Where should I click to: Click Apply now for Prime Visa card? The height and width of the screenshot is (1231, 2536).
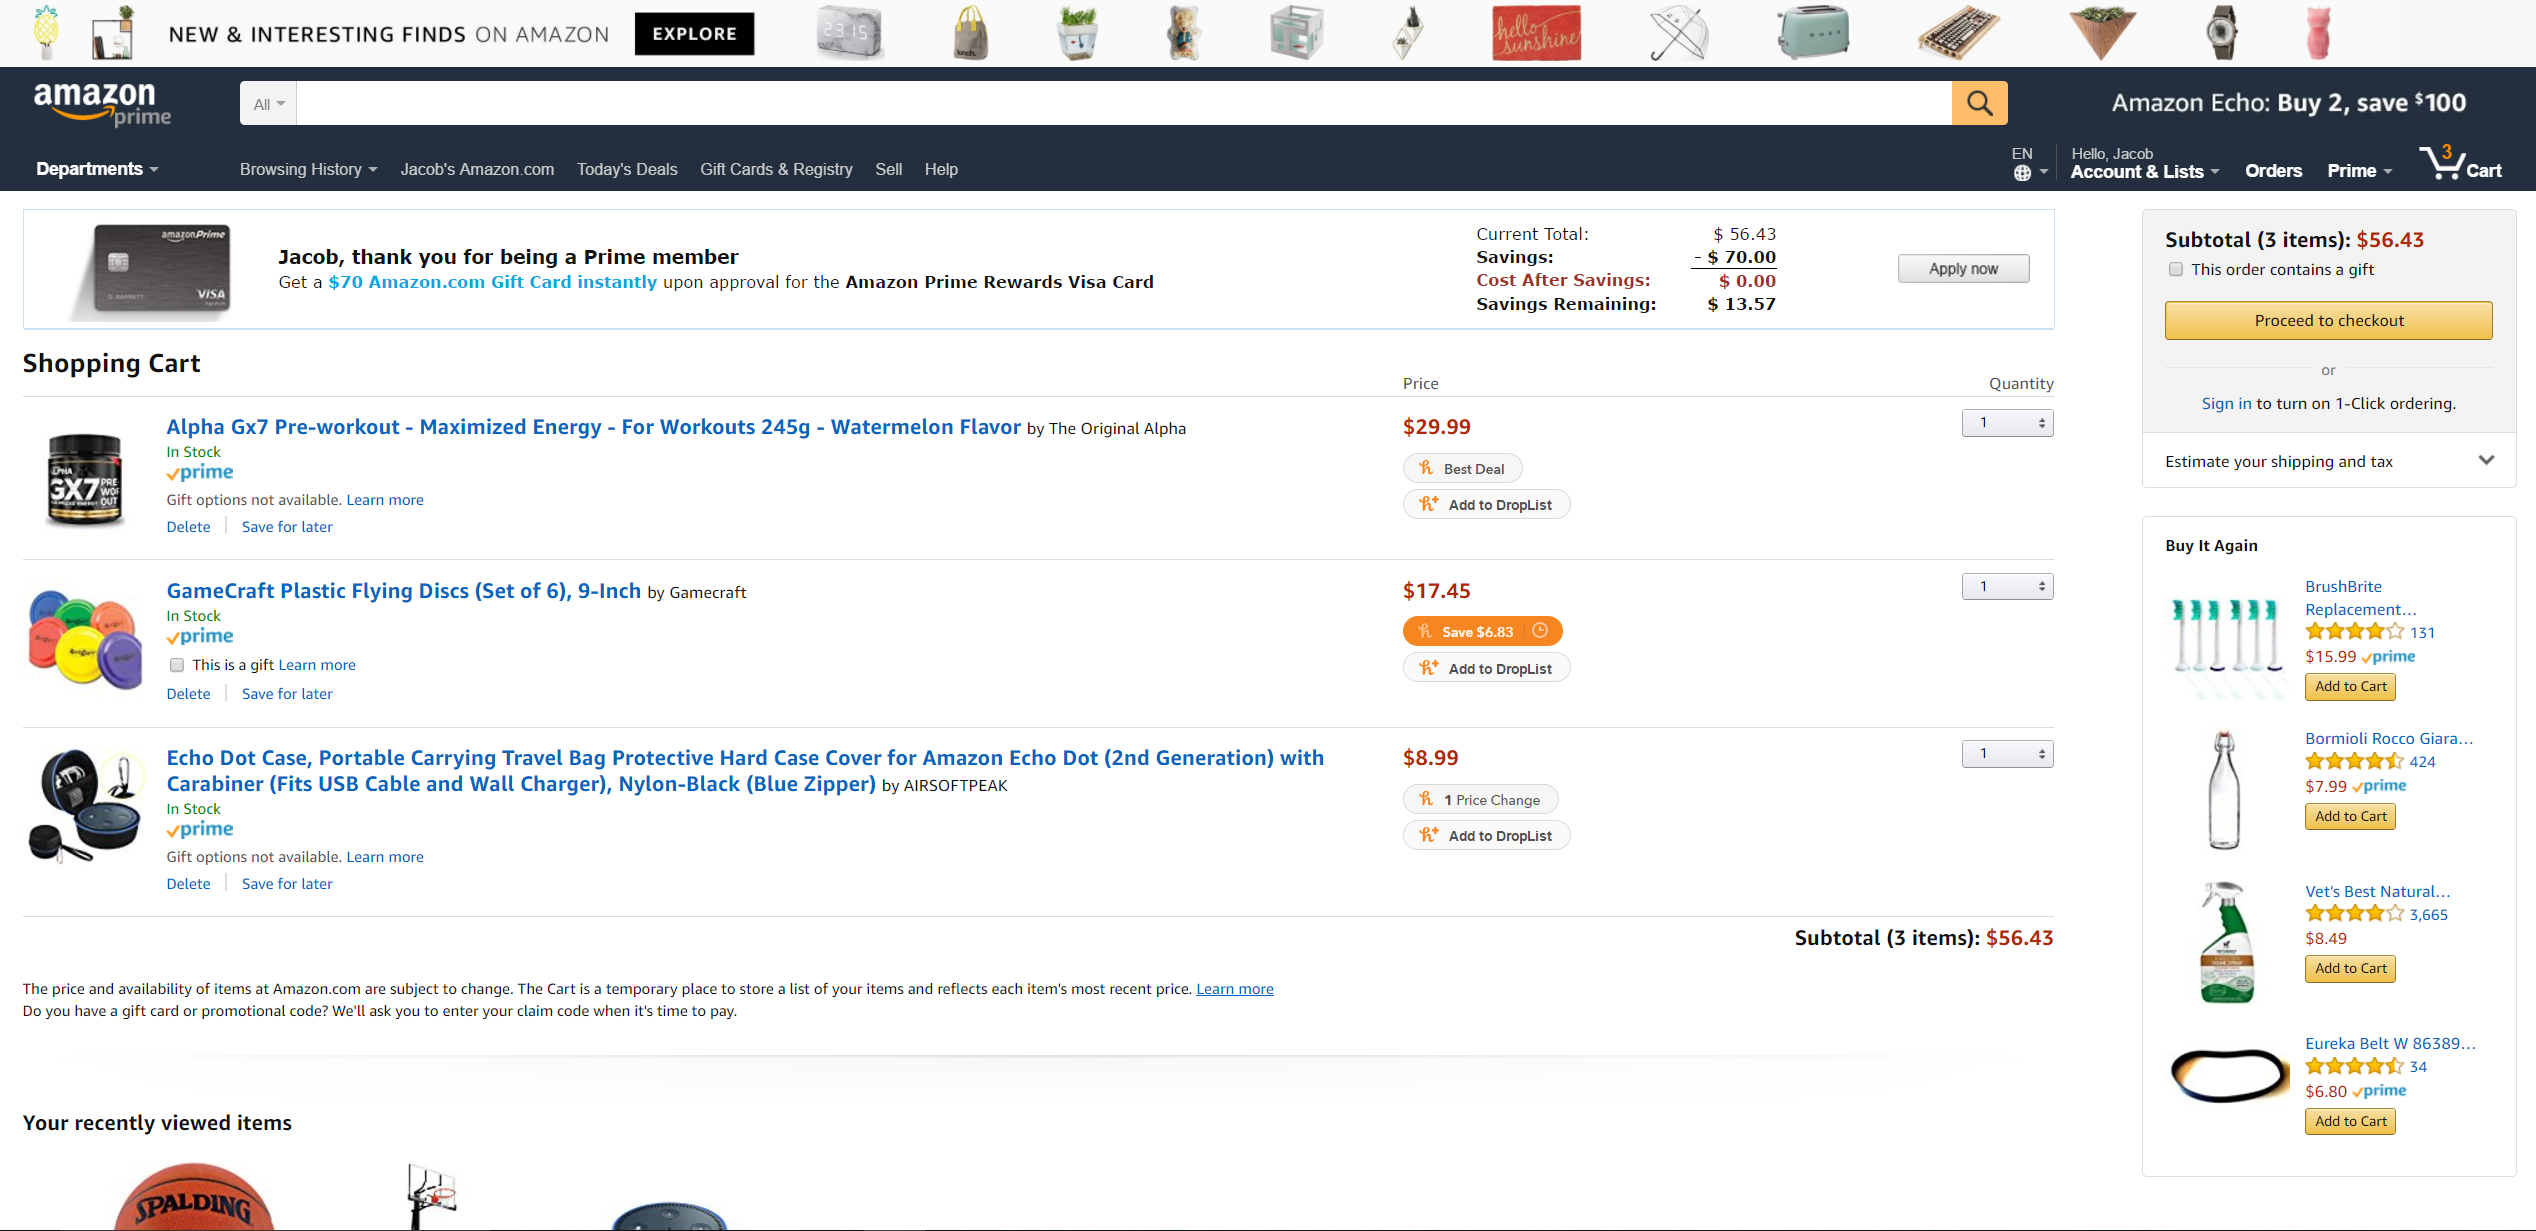pos(1963,268)
